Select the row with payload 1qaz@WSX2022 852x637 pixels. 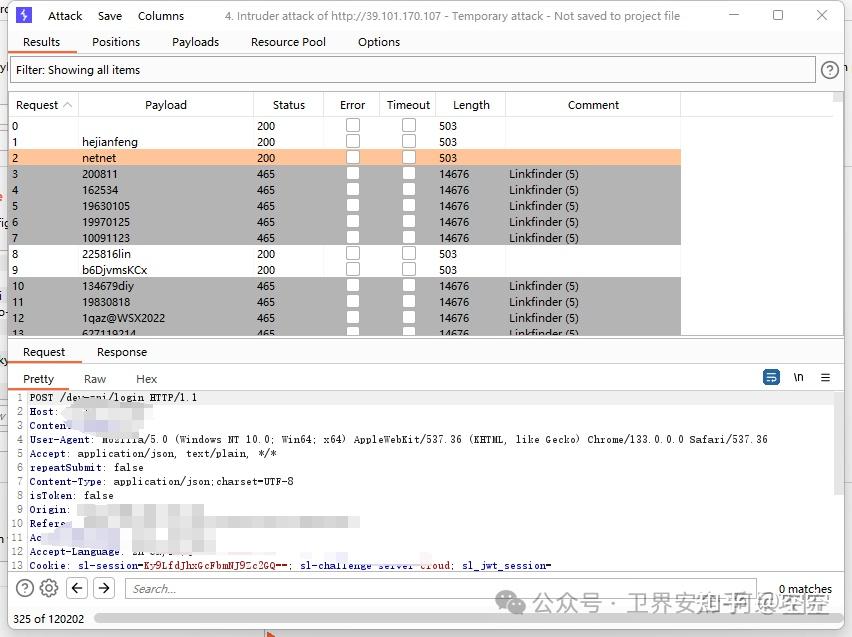point(345,318)
